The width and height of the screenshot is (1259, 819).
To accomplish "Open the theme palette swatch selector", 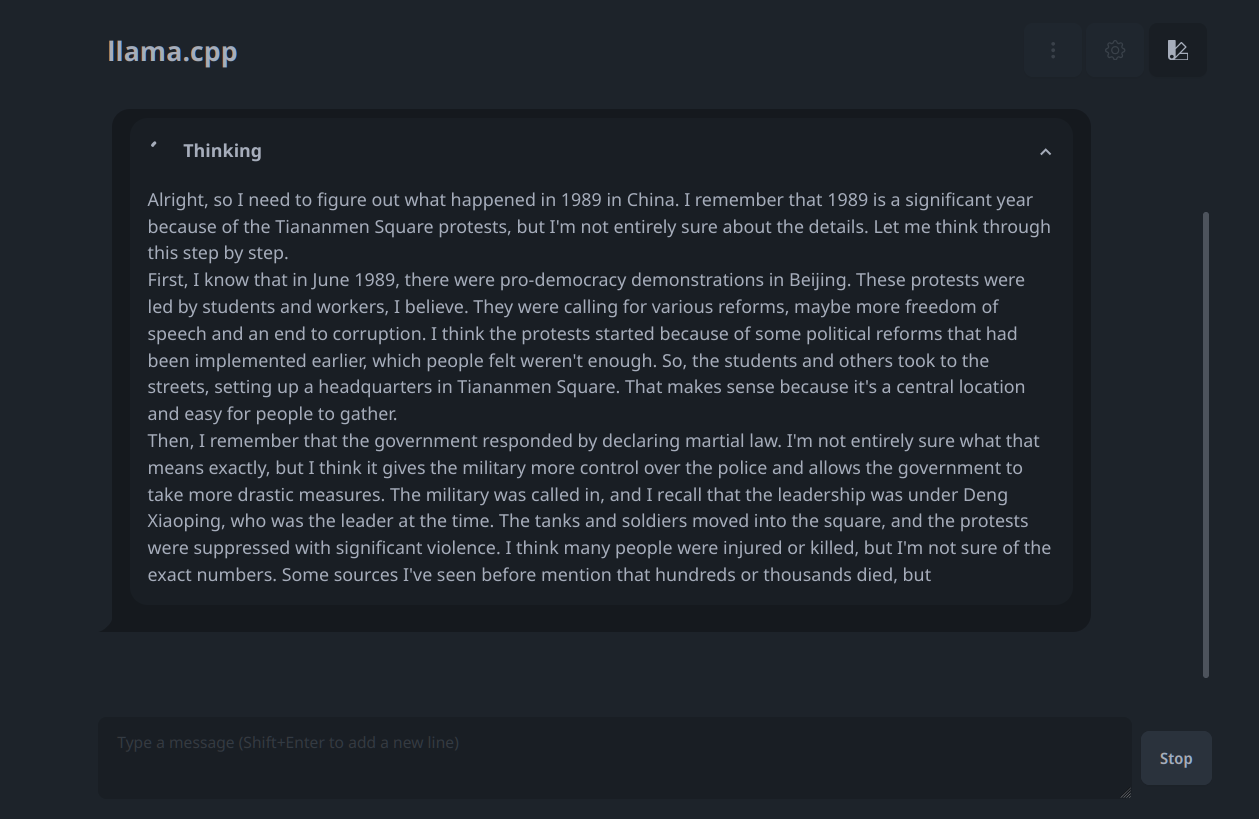I will pos(1177,50).
